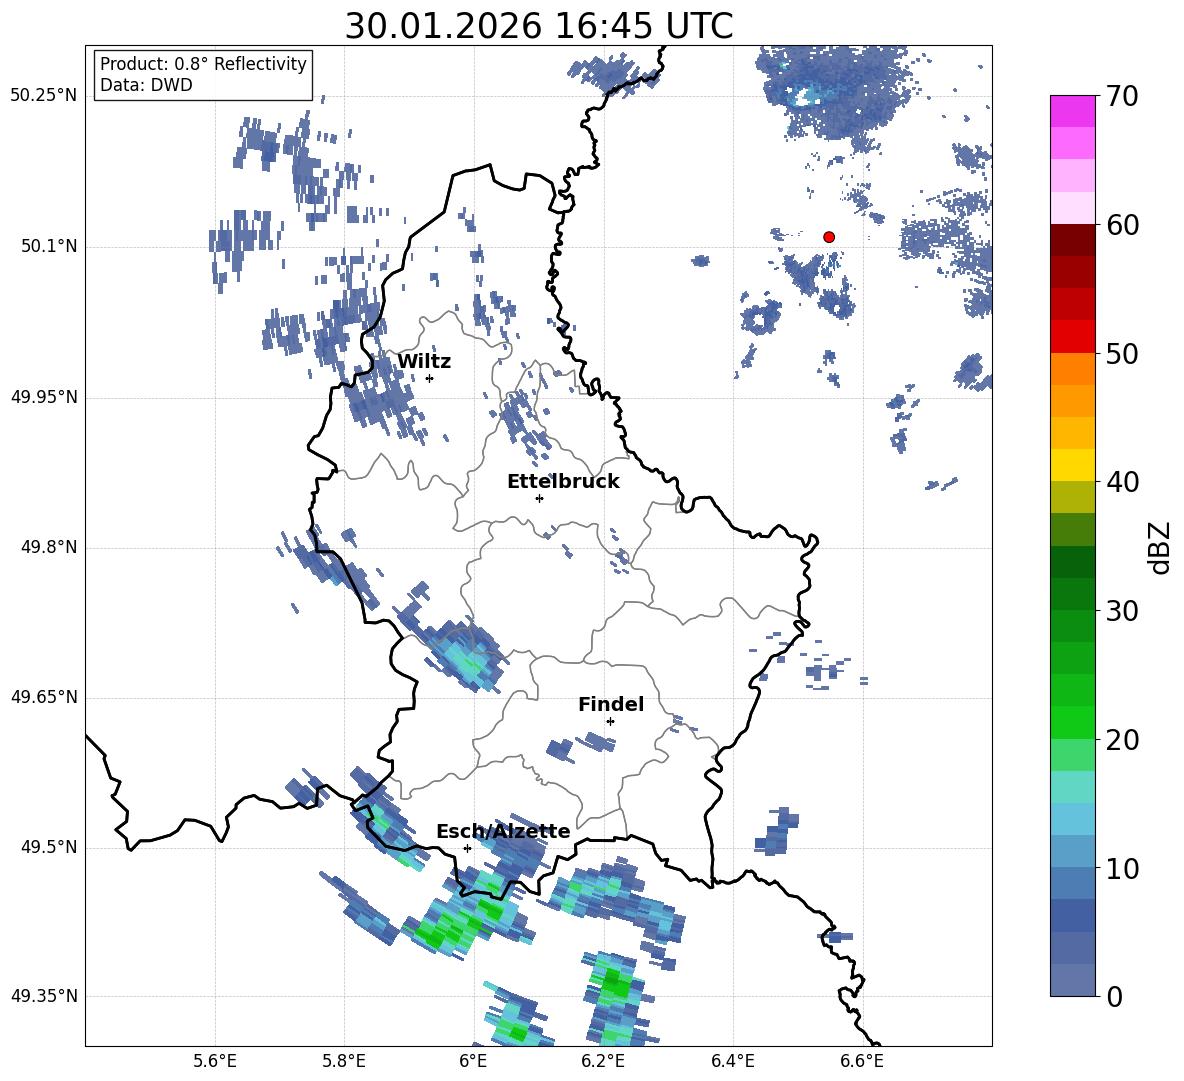
Task: Click the Esch/Alzette location cross marker
Action: 467,848
